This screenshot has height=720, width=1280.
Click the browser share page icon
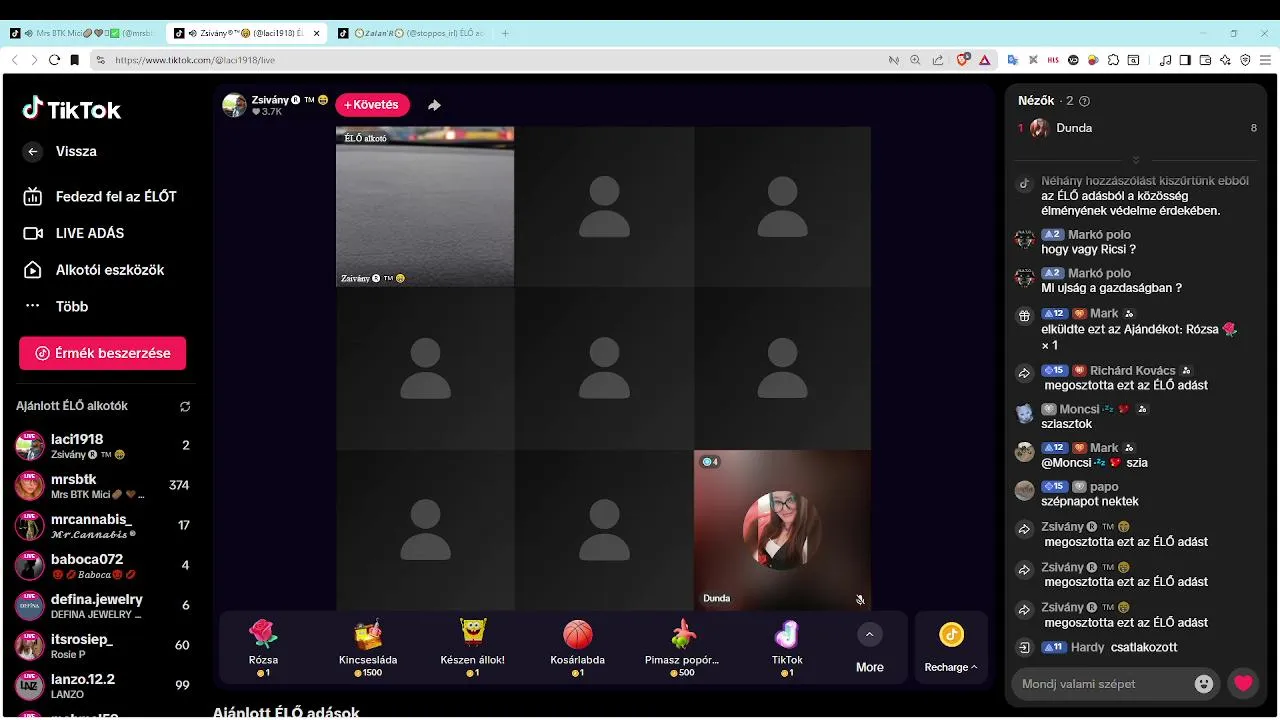tap(937, 60)
